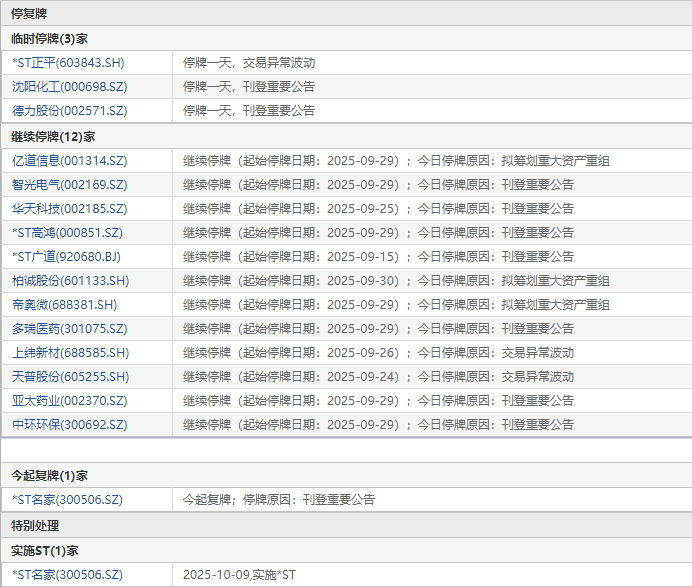692x587 pixels.
Task: Click the 沈阳化工(000698.SZ) stock link
Action: 70,87
